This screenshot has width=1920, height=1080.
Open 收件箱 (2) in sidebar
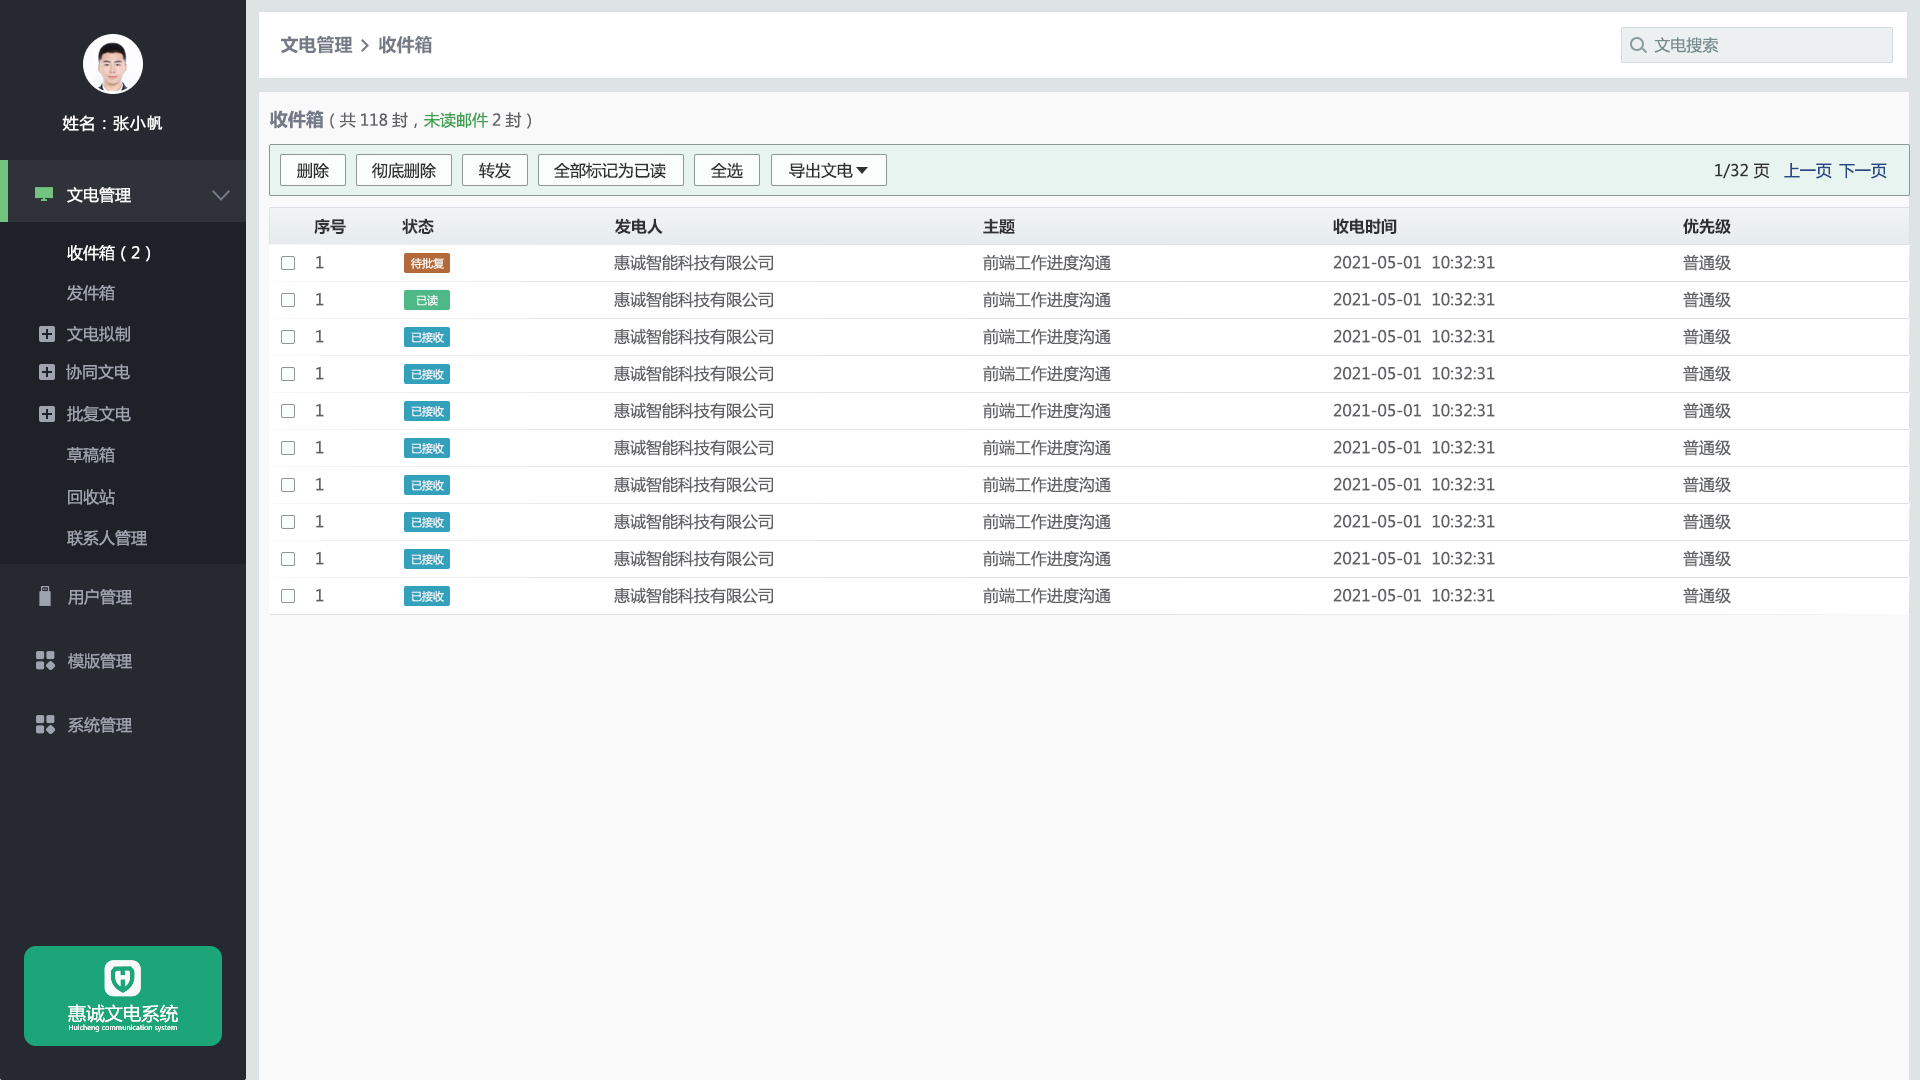109,253
